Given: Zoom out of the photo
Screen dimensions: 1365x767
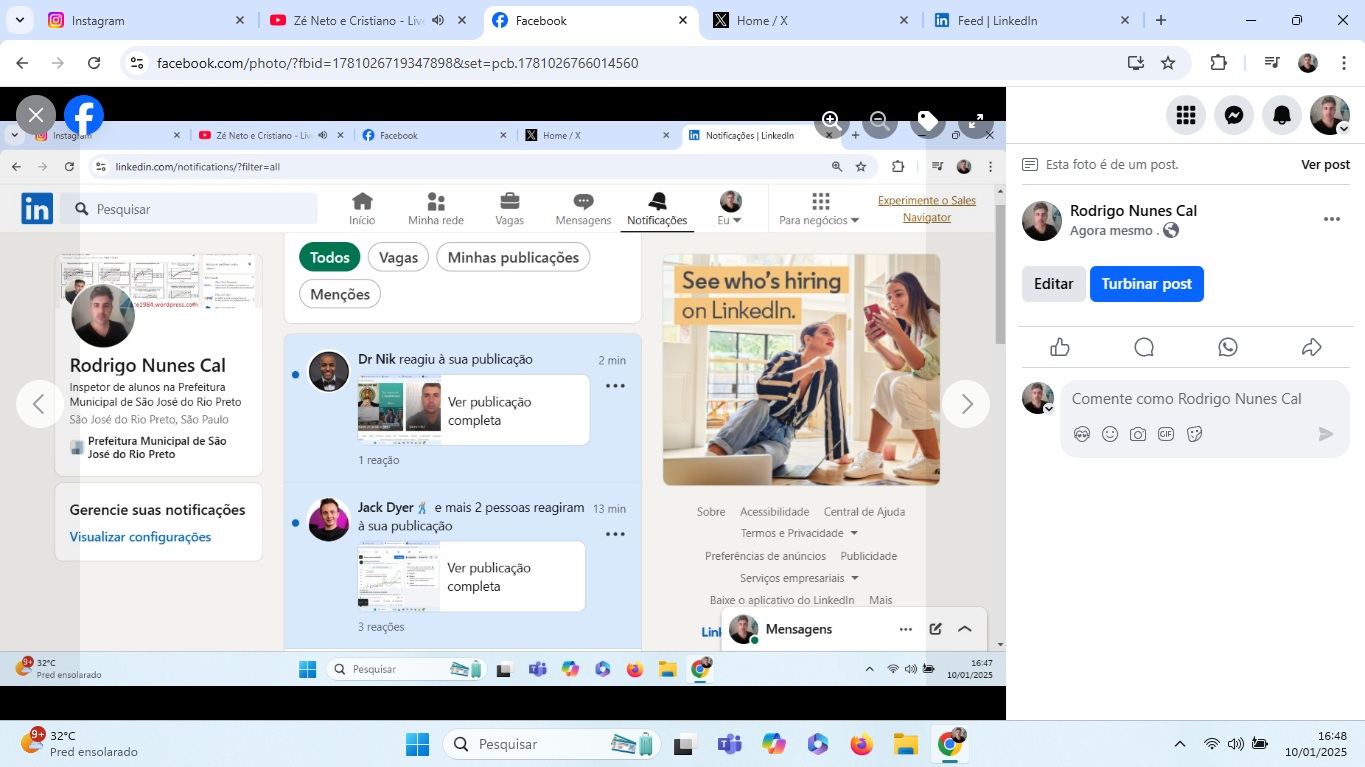Looking at the screenshot, I should pos(879,121).
